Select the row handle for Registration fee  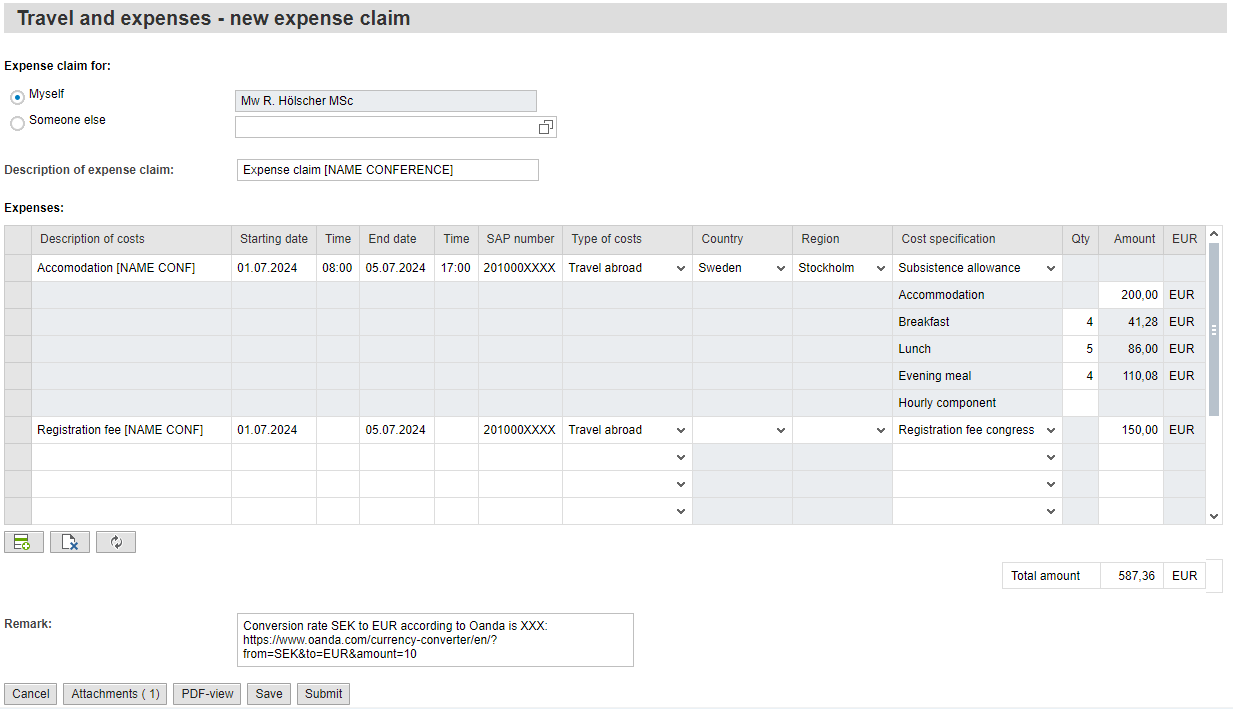tap(18, 430)
